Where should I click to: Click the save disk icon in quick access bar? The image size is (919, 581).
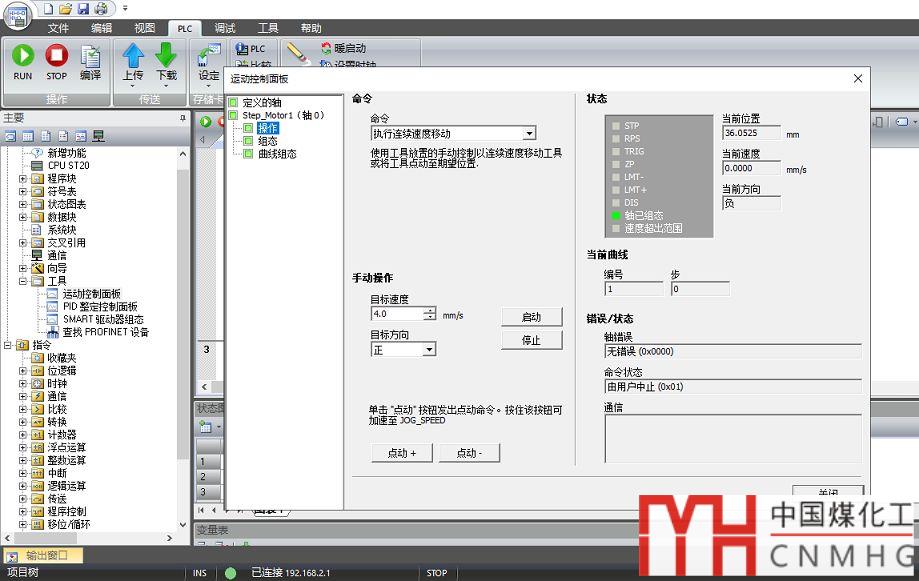(83, 8)
